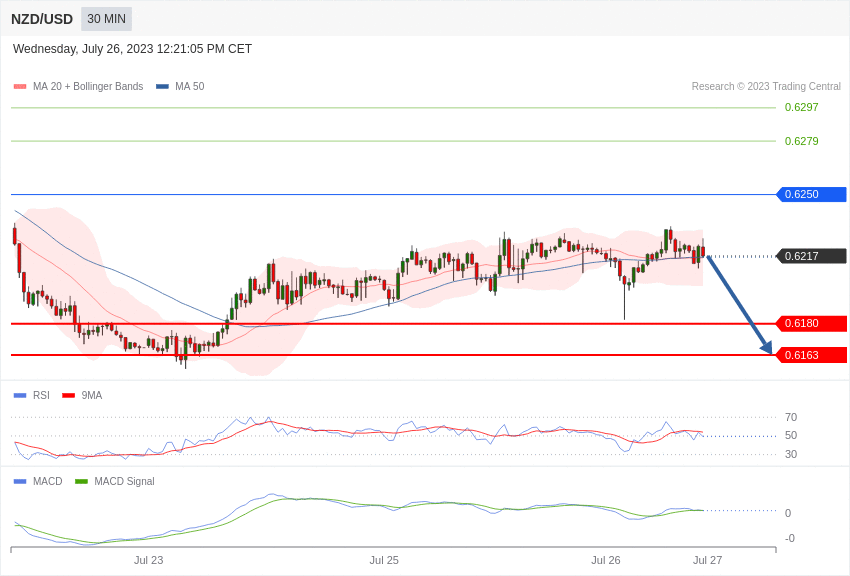Select the 0.6279 resistance level label
850x576 pixels.
(x=801, y=141)
